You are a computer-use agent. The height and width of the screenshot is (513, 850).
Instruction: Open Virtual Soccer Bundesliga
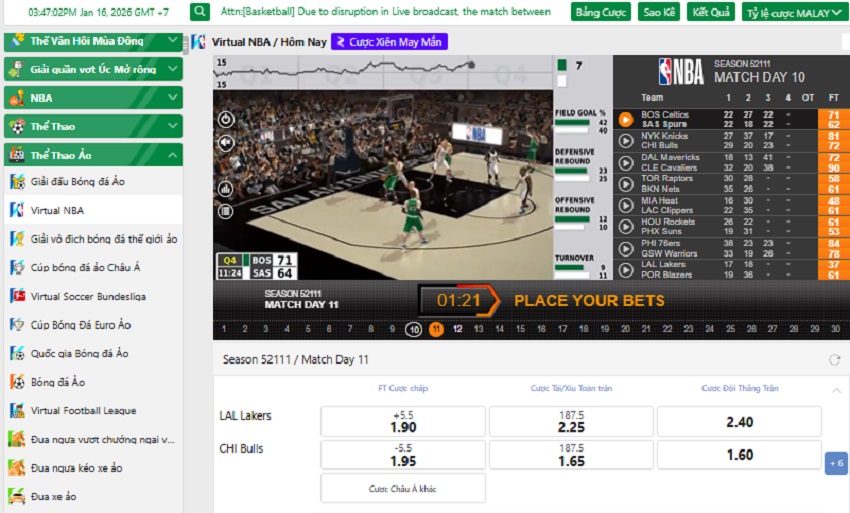pos(93,296)
